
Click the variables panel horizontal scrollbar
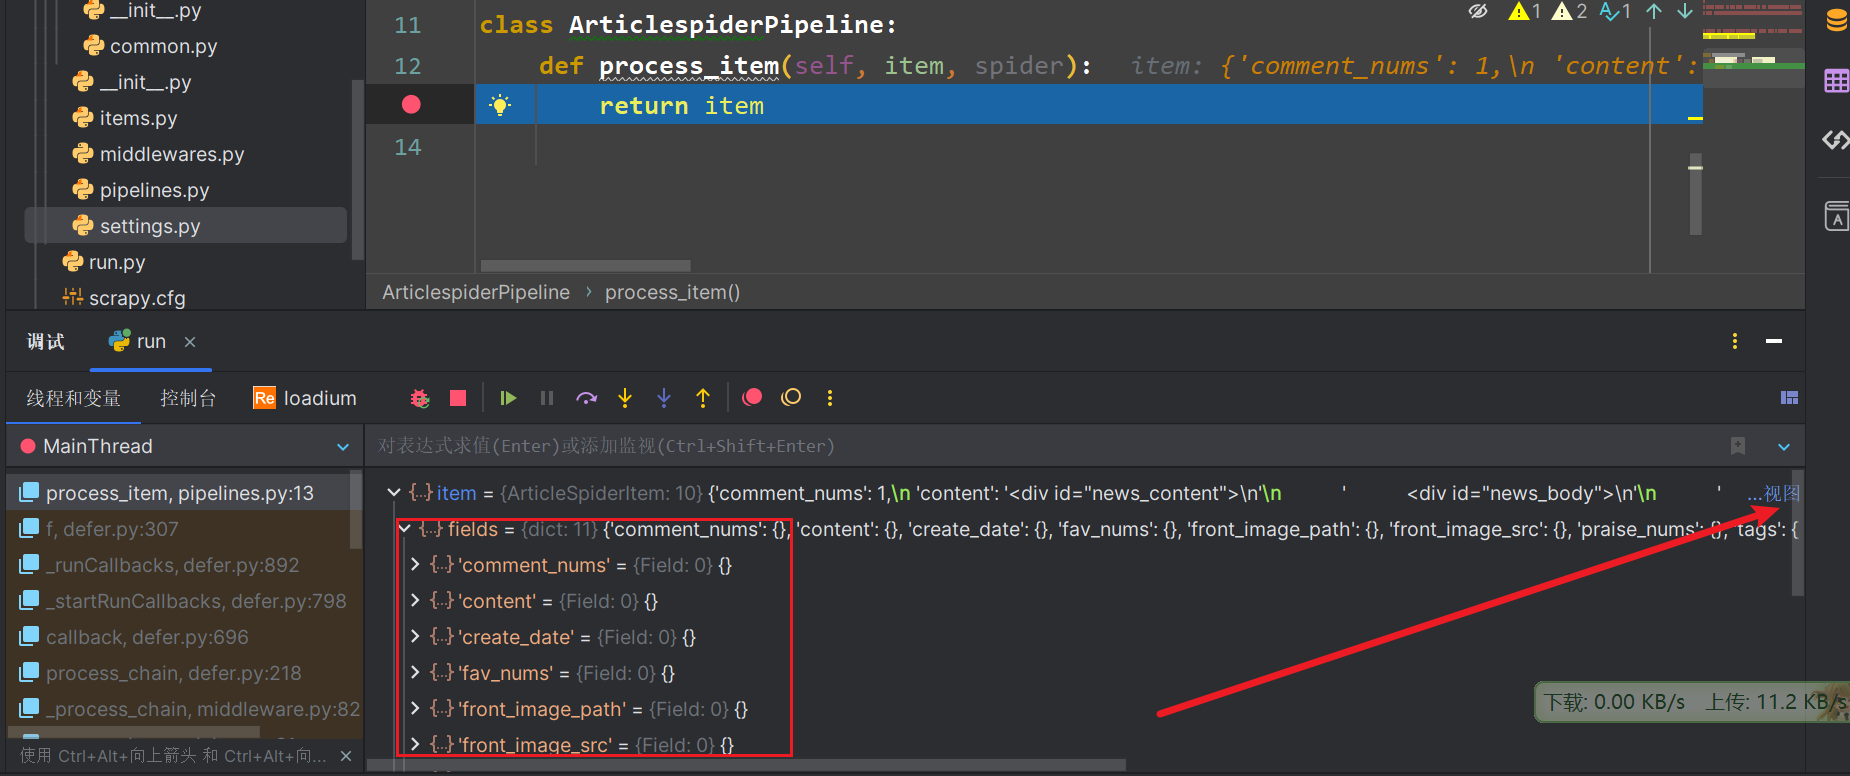pos(746,765)
